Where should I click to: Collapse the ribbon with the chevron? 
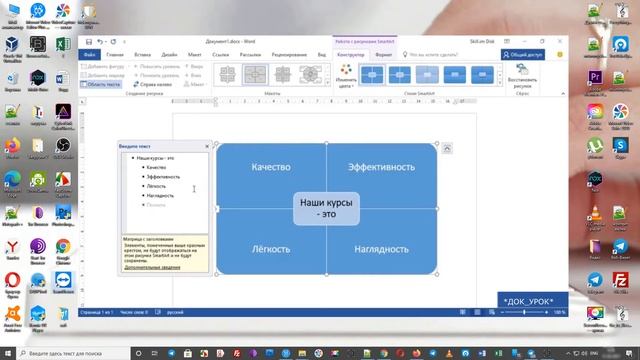coord(563,94)
